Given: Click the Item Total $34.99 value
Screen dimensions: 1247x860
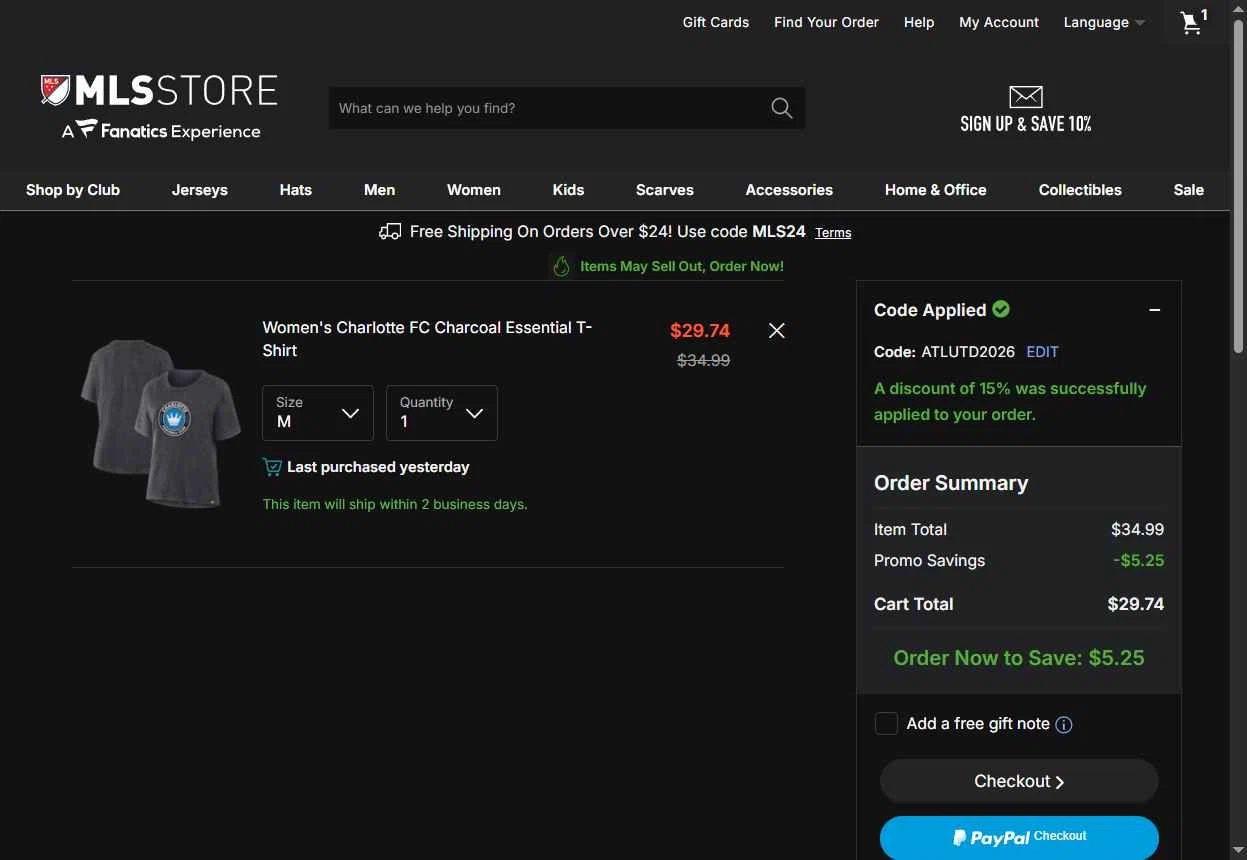Looking at the screenshot, I should tap(1138, 530).
